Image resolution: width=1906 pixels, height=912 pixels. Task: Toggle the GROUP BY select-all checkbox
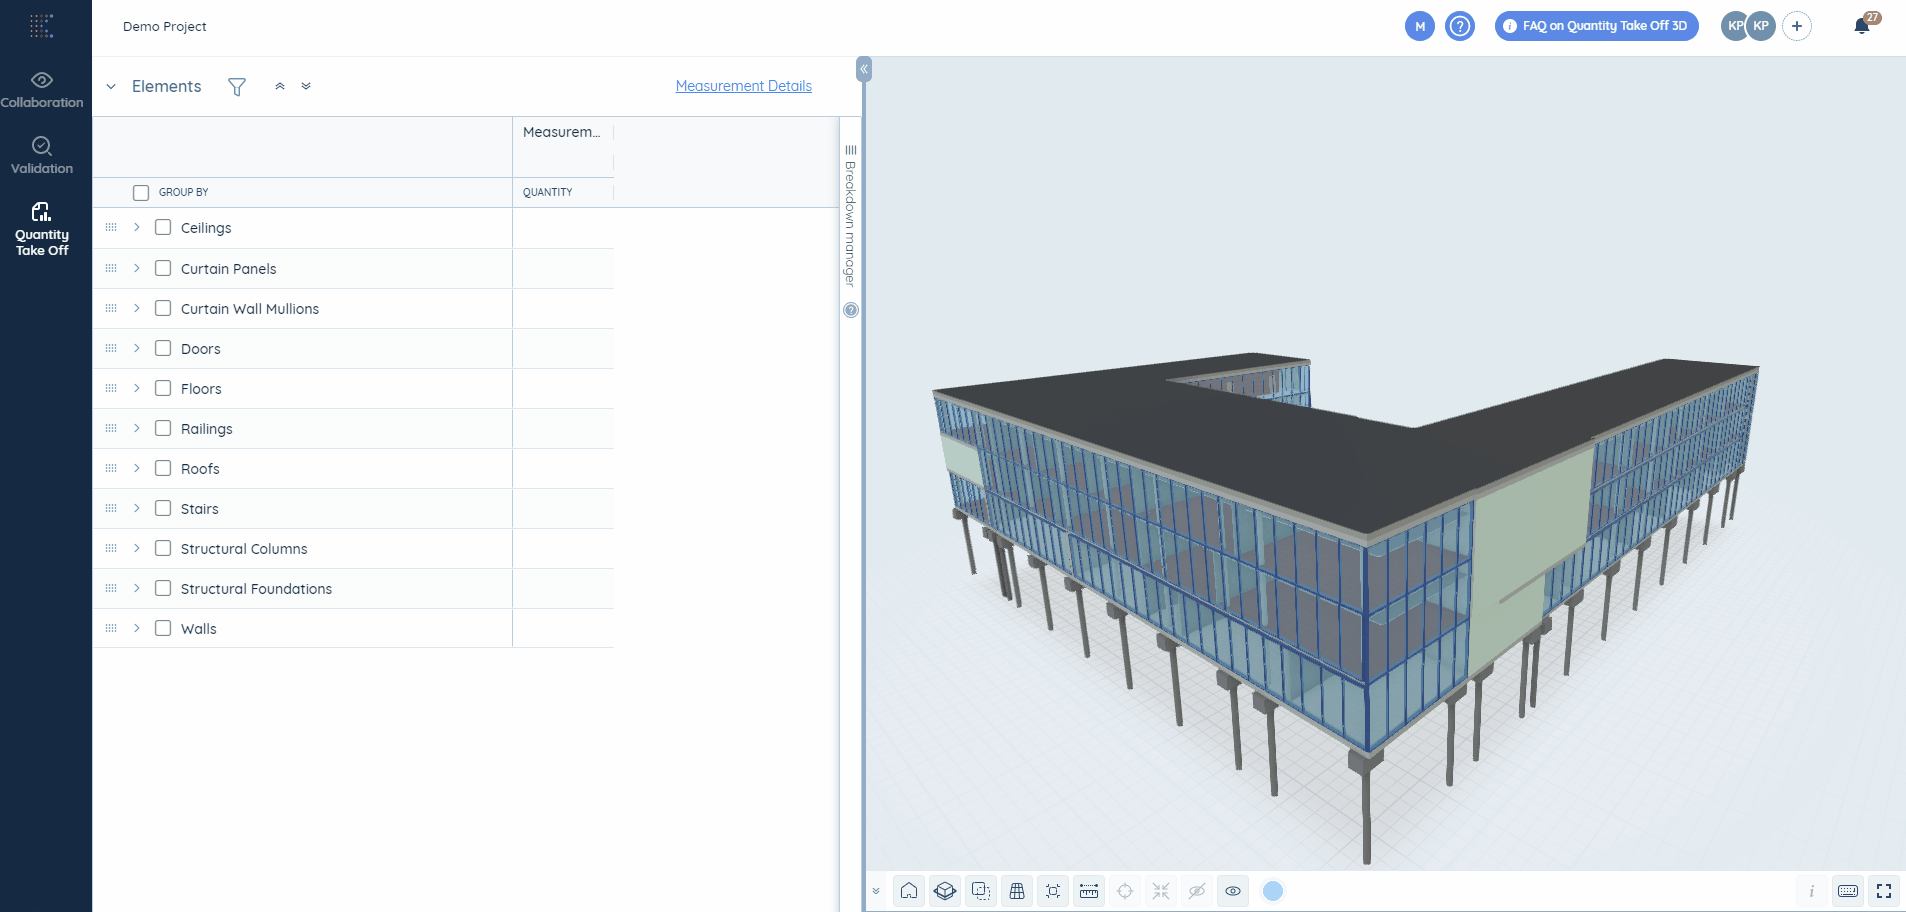pos(141,192)
